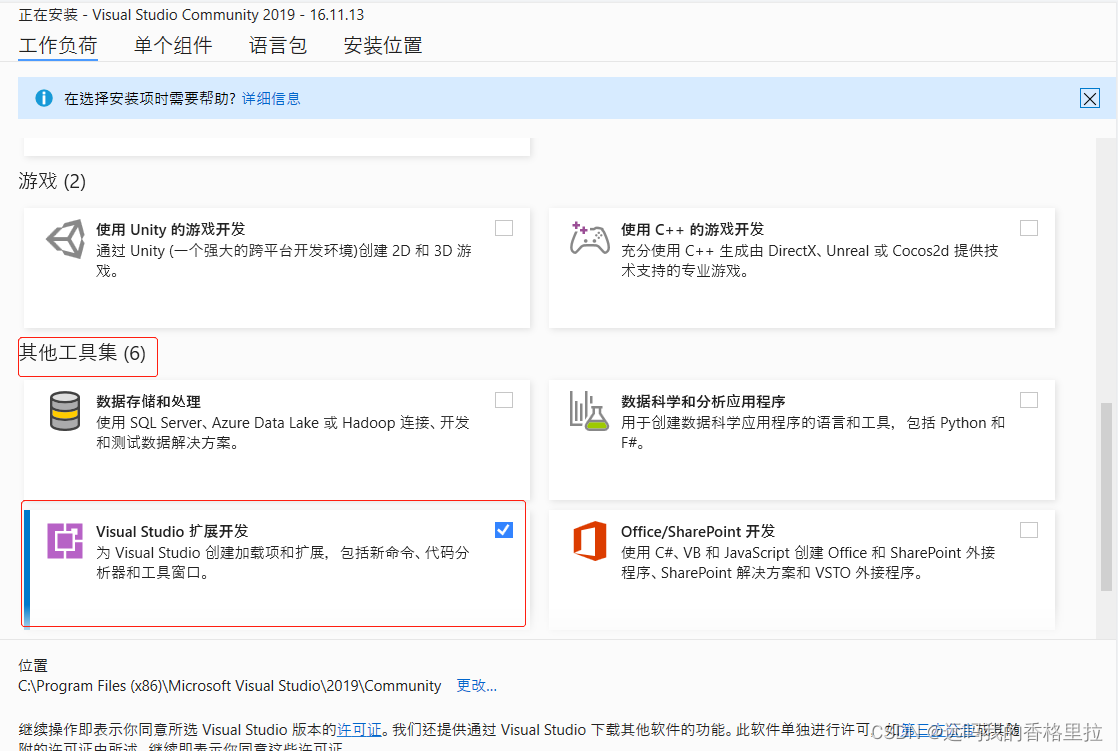The width and height of the screenshot is (1118, 751).
Task: Click the 游戏 (2) section heading
Action: click(x=52, y=181)
